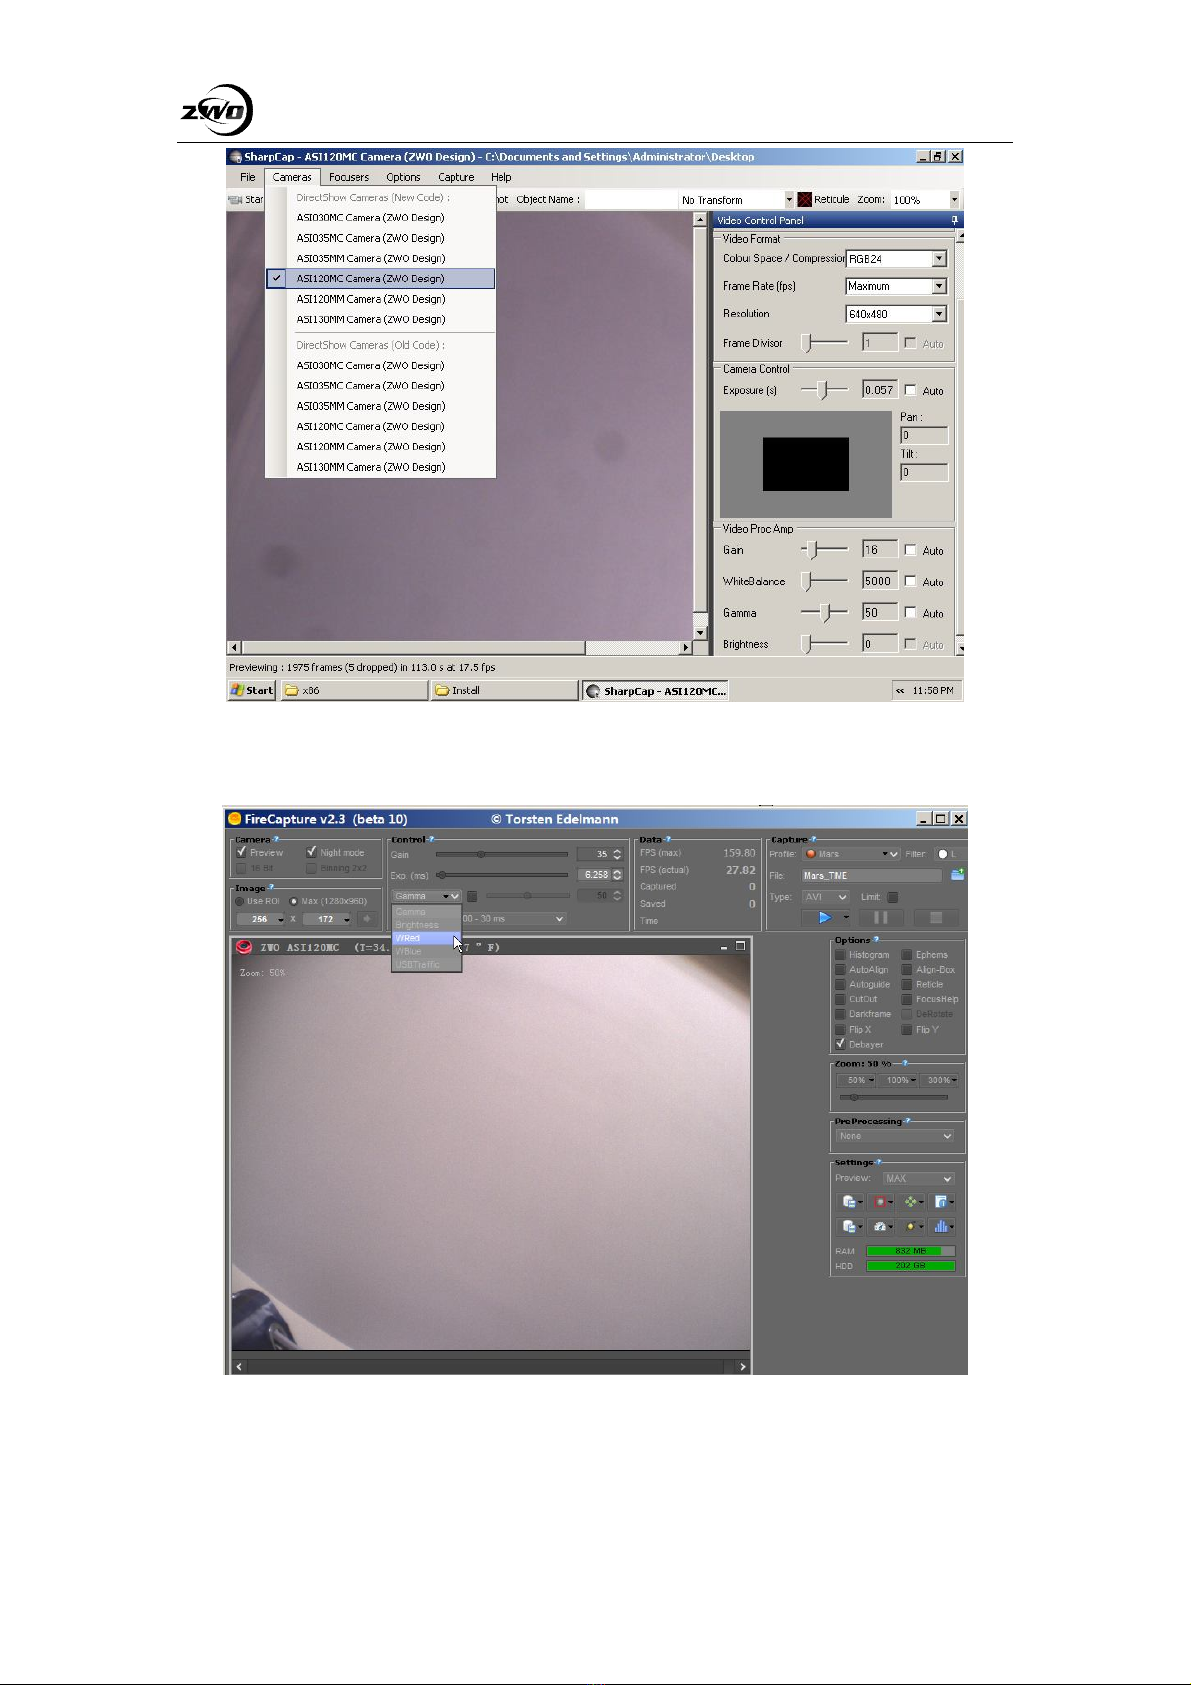Open the SharpCap Capture menu

[x=456, y=177]
